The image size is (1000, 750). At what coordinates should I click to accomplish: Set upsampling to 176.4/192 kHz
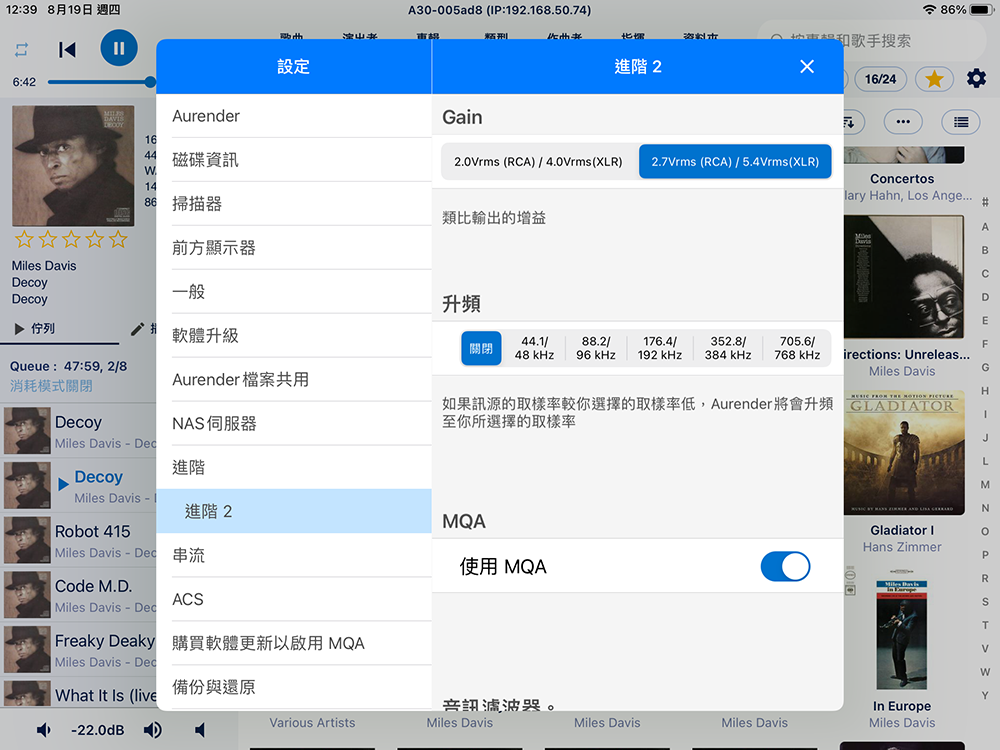tap(660, 348)
